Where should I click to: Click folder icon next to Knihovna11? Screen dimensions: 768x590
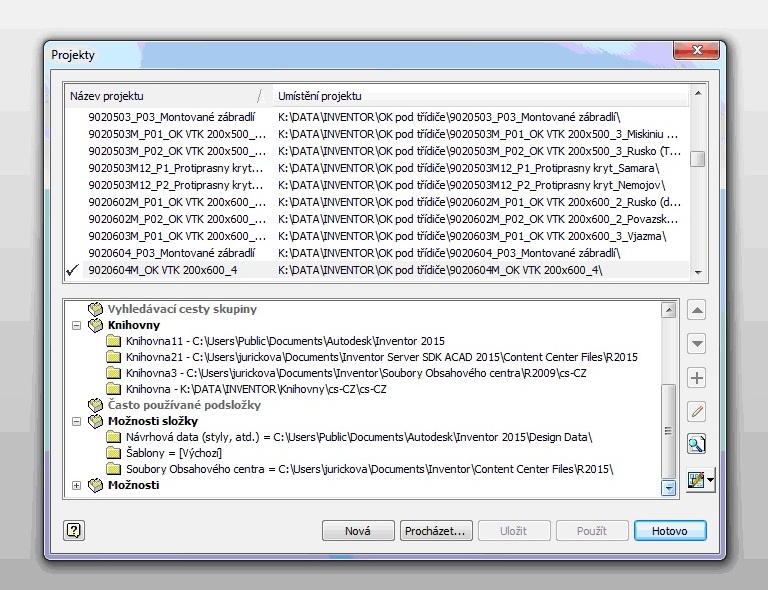click(x=114, y=341)
